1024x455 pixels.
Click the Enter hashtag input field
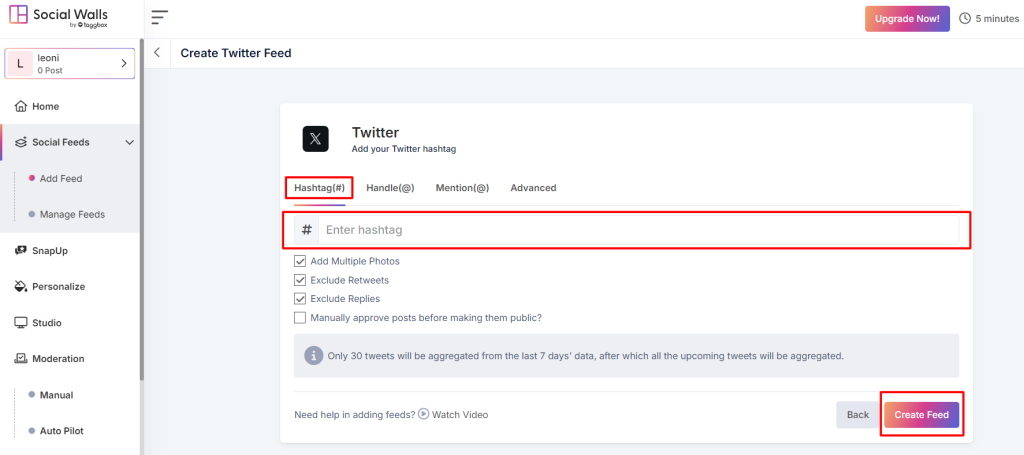pos(640,230)
